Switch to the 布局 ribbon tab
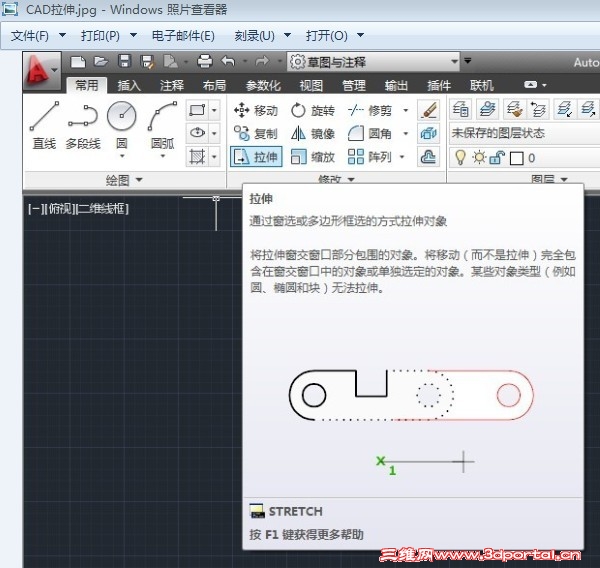The height and width of the screenshot is (568, 600). point(214,85)
